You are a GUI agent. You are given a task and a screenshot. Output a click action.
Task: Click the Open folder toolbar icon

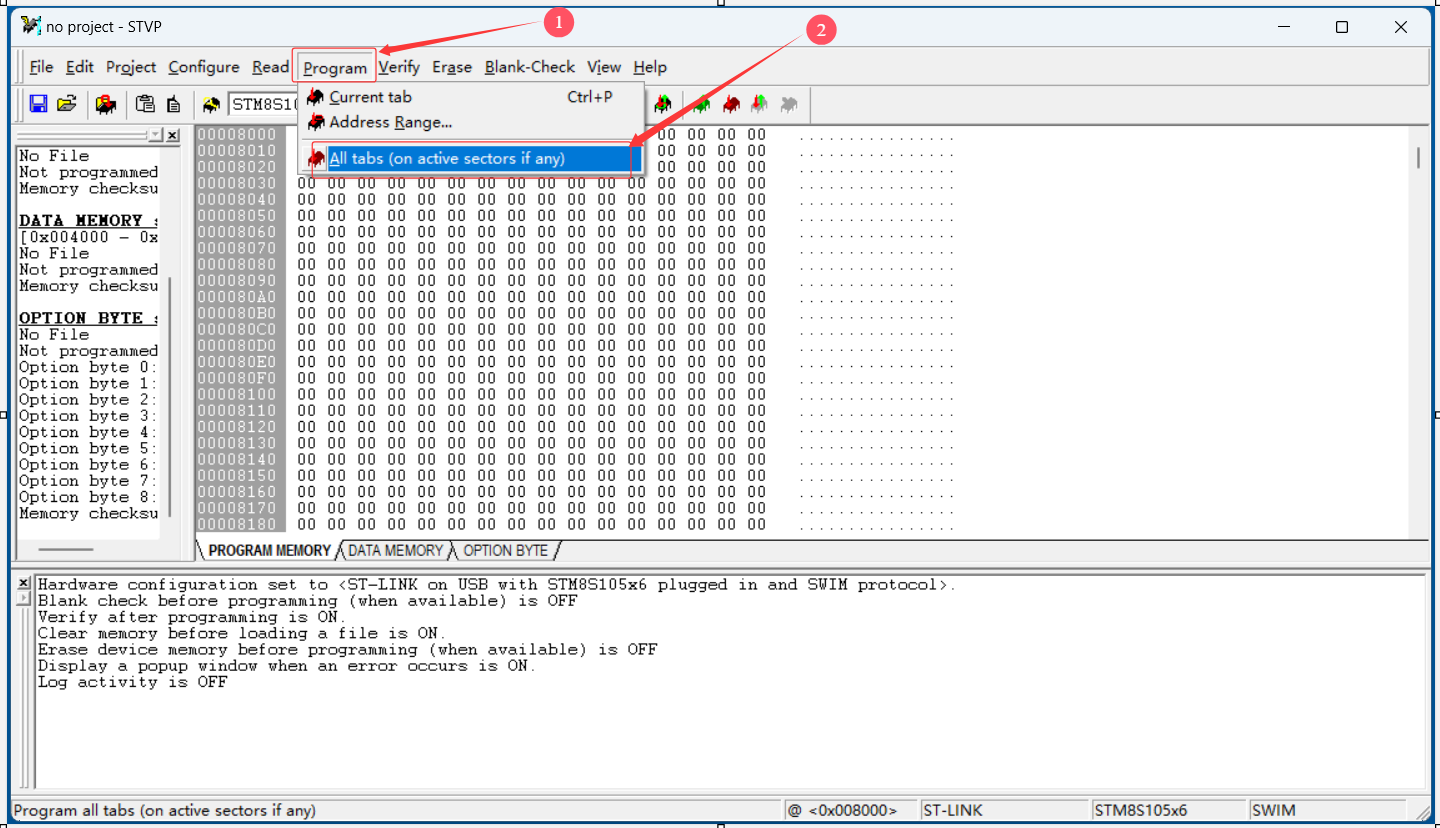click(67, 104)
